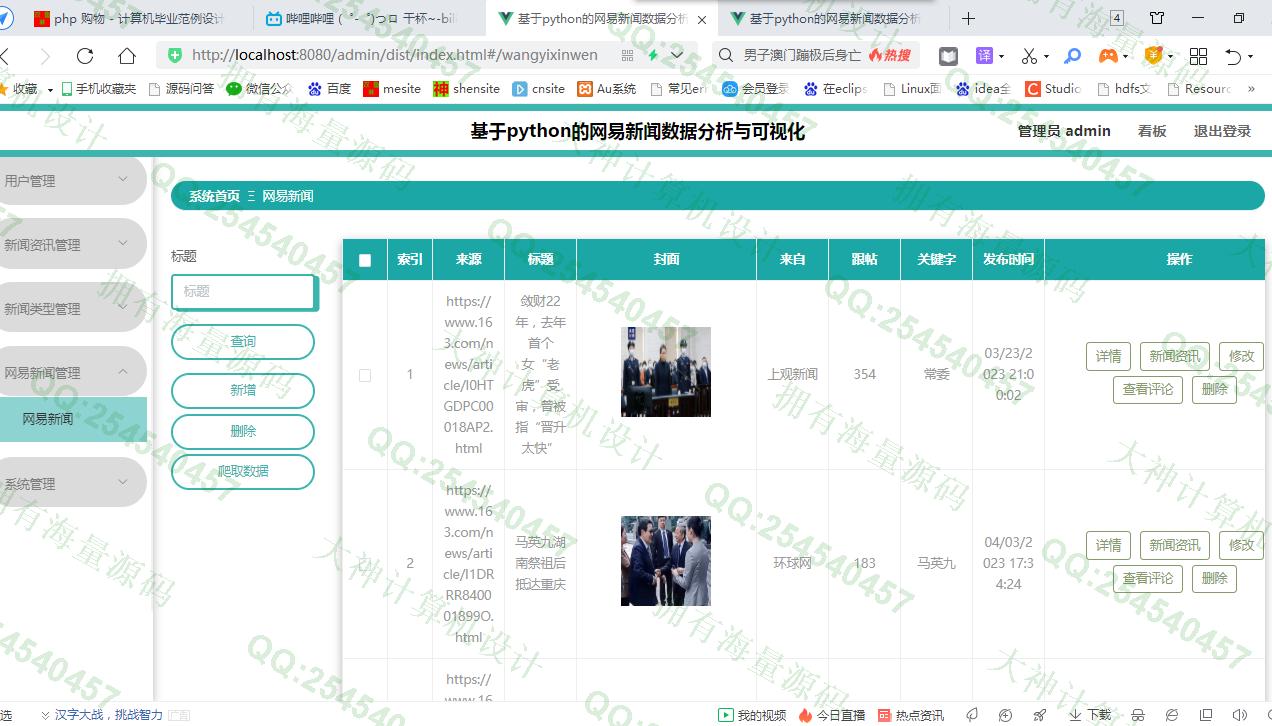Open a new browser tab with plus
Viewport: 1272px width, 726px height.
[x=968, y=18]
